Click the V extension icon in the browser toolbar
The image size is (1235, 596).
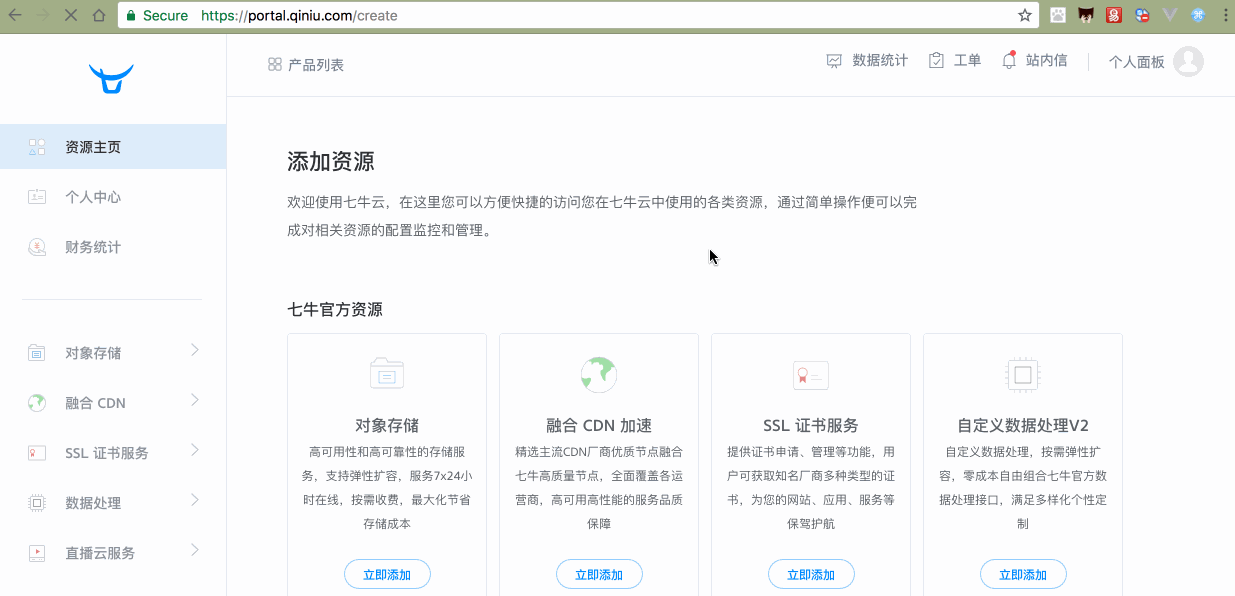pos(1169,15)
